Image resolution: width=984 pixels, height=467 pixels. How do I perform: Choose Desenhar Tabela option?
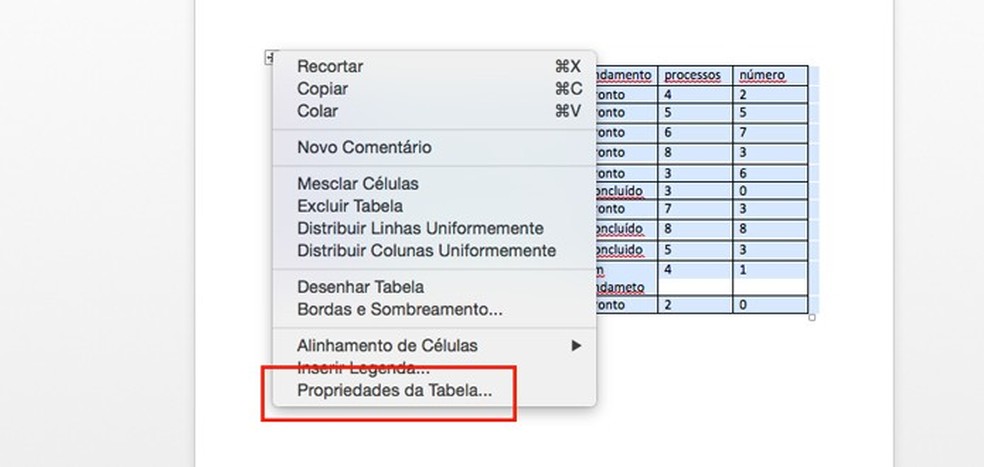[x=360, y=287]
